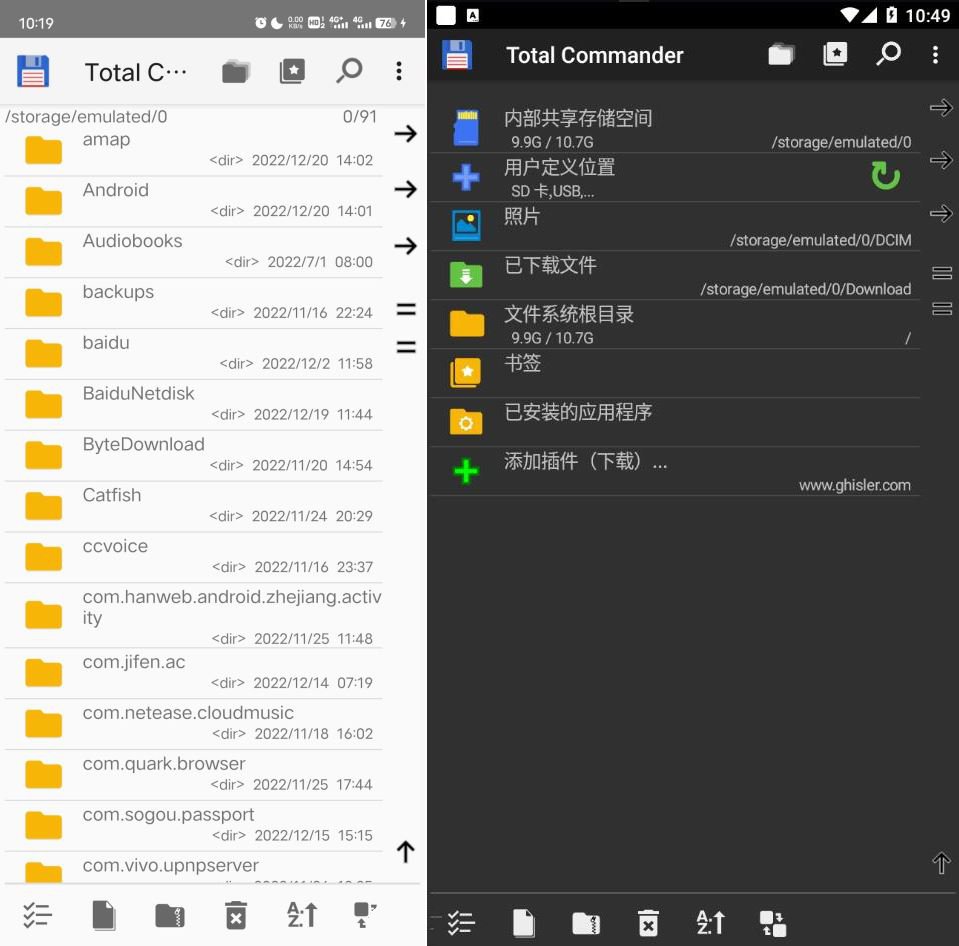Open 添加插件（下载）entry
The width and height of the screenshot is (959, 946).
(x=675, y=471)
